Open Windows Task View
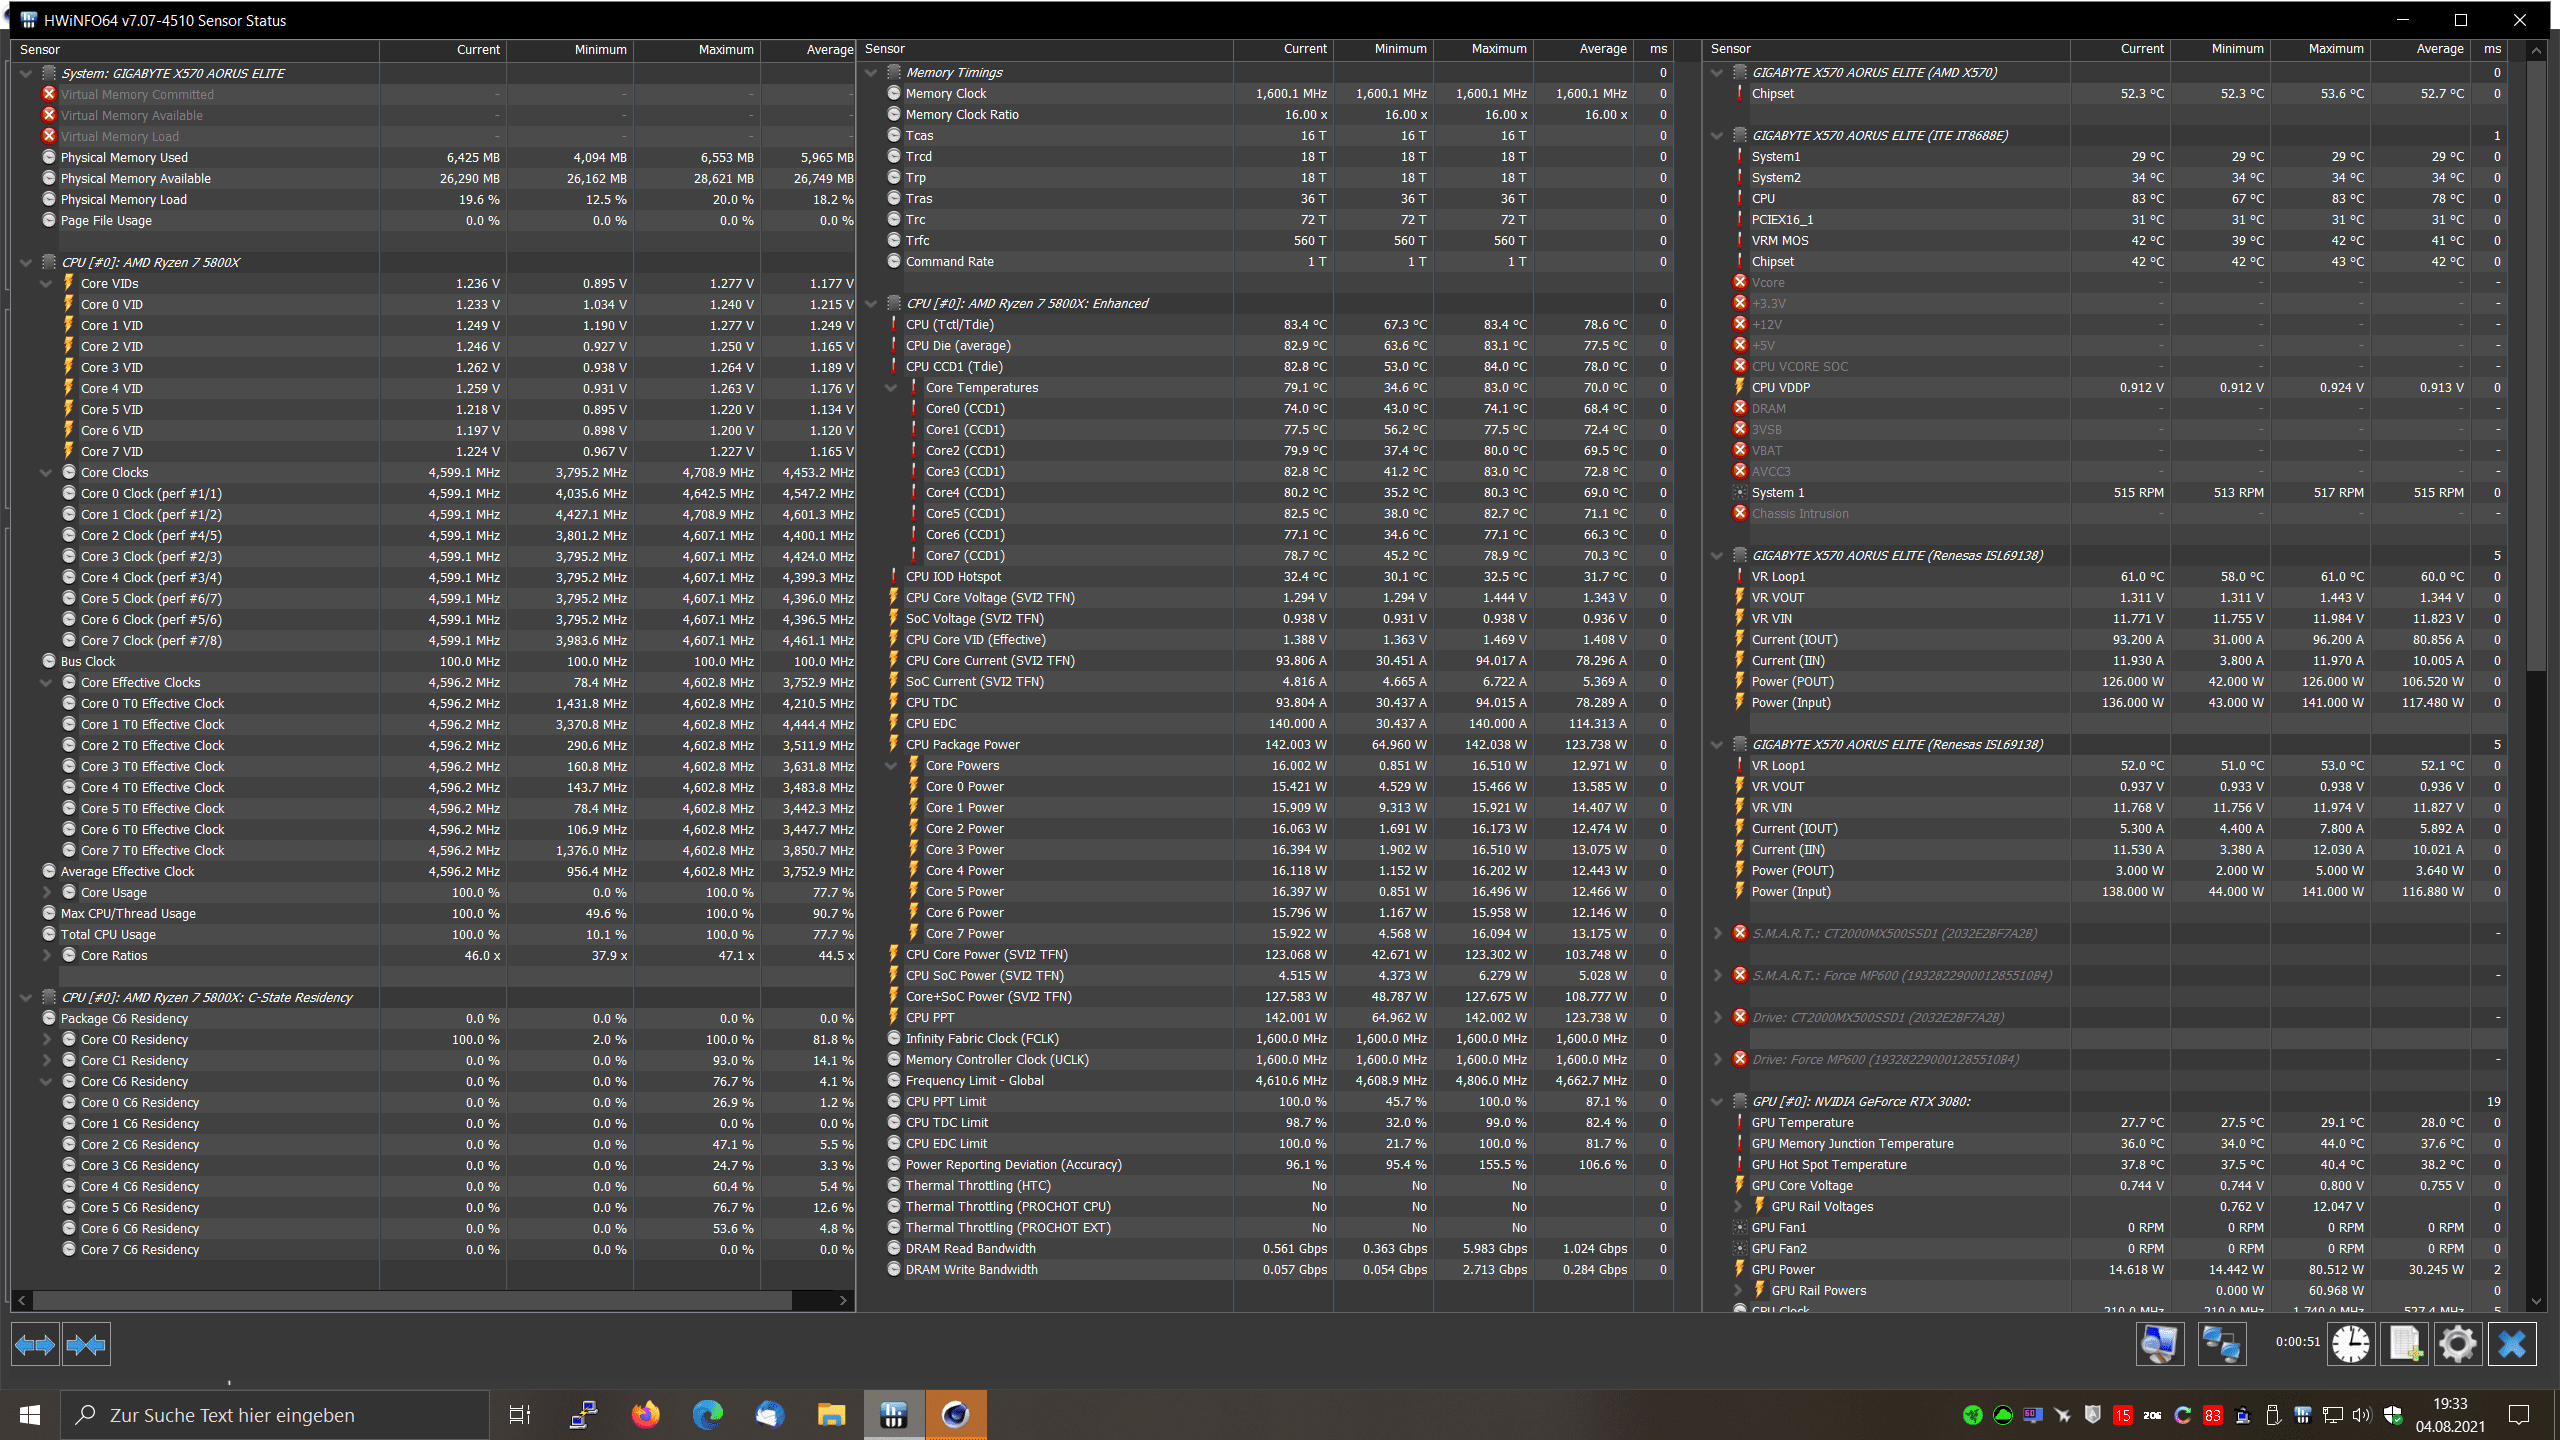The image size is (2560, 1440). point(520,1415)
